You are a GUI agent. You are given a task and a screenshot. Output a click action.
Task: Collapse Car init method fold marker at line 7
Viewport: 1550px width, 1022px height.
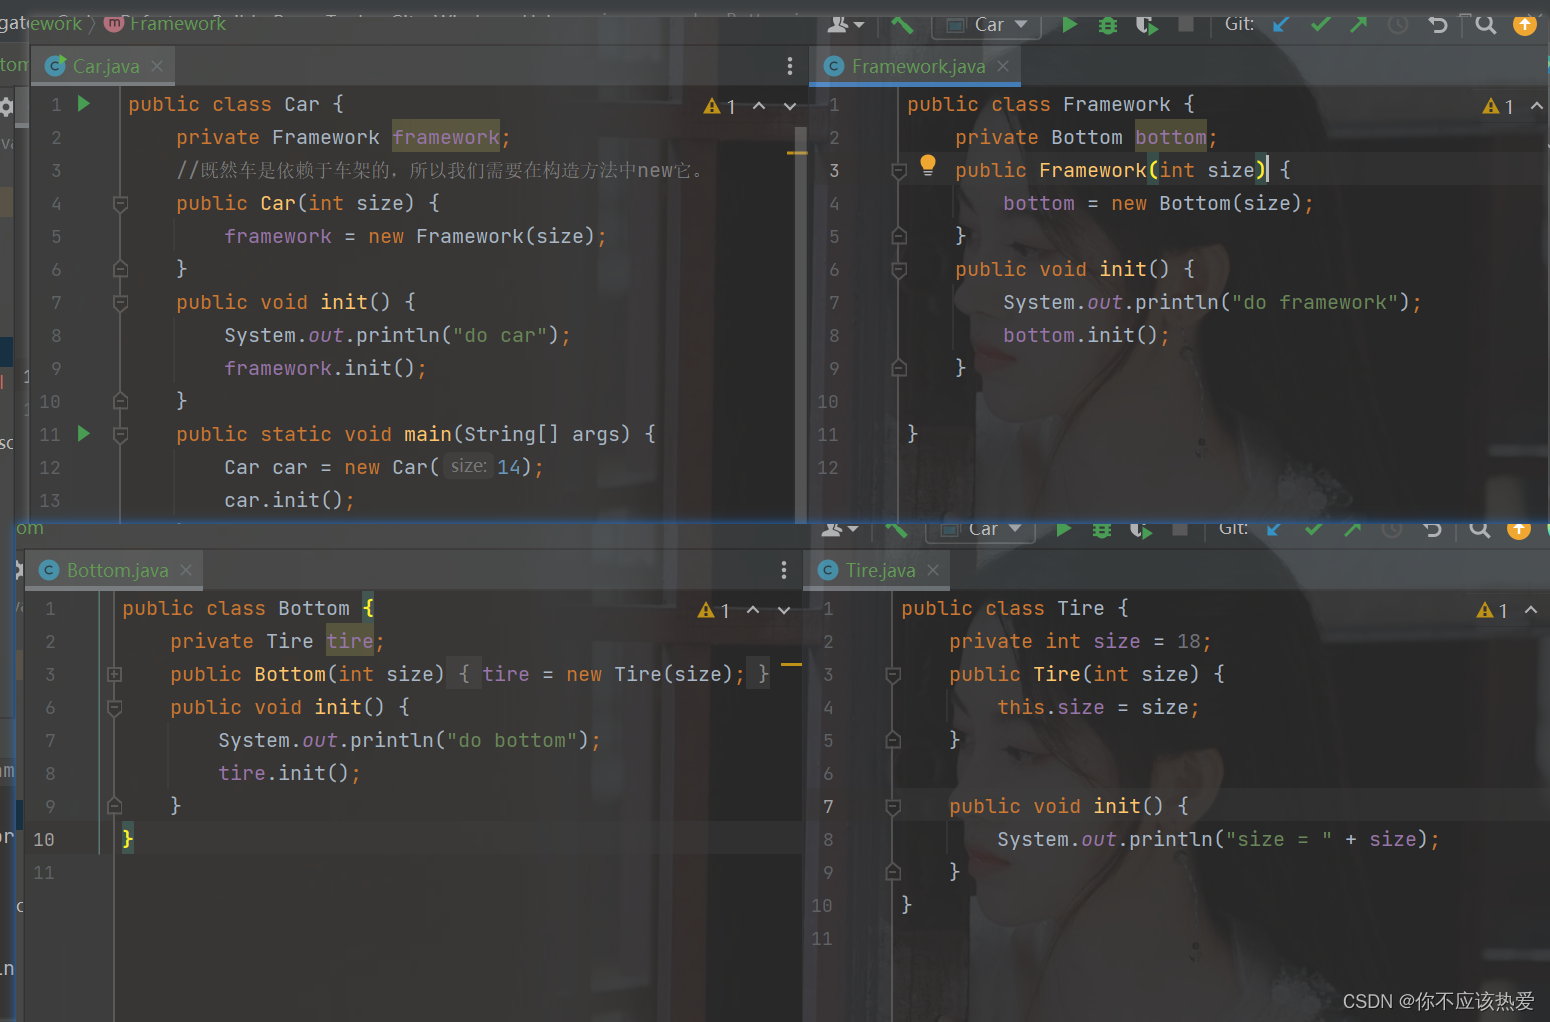click(120, 303)
